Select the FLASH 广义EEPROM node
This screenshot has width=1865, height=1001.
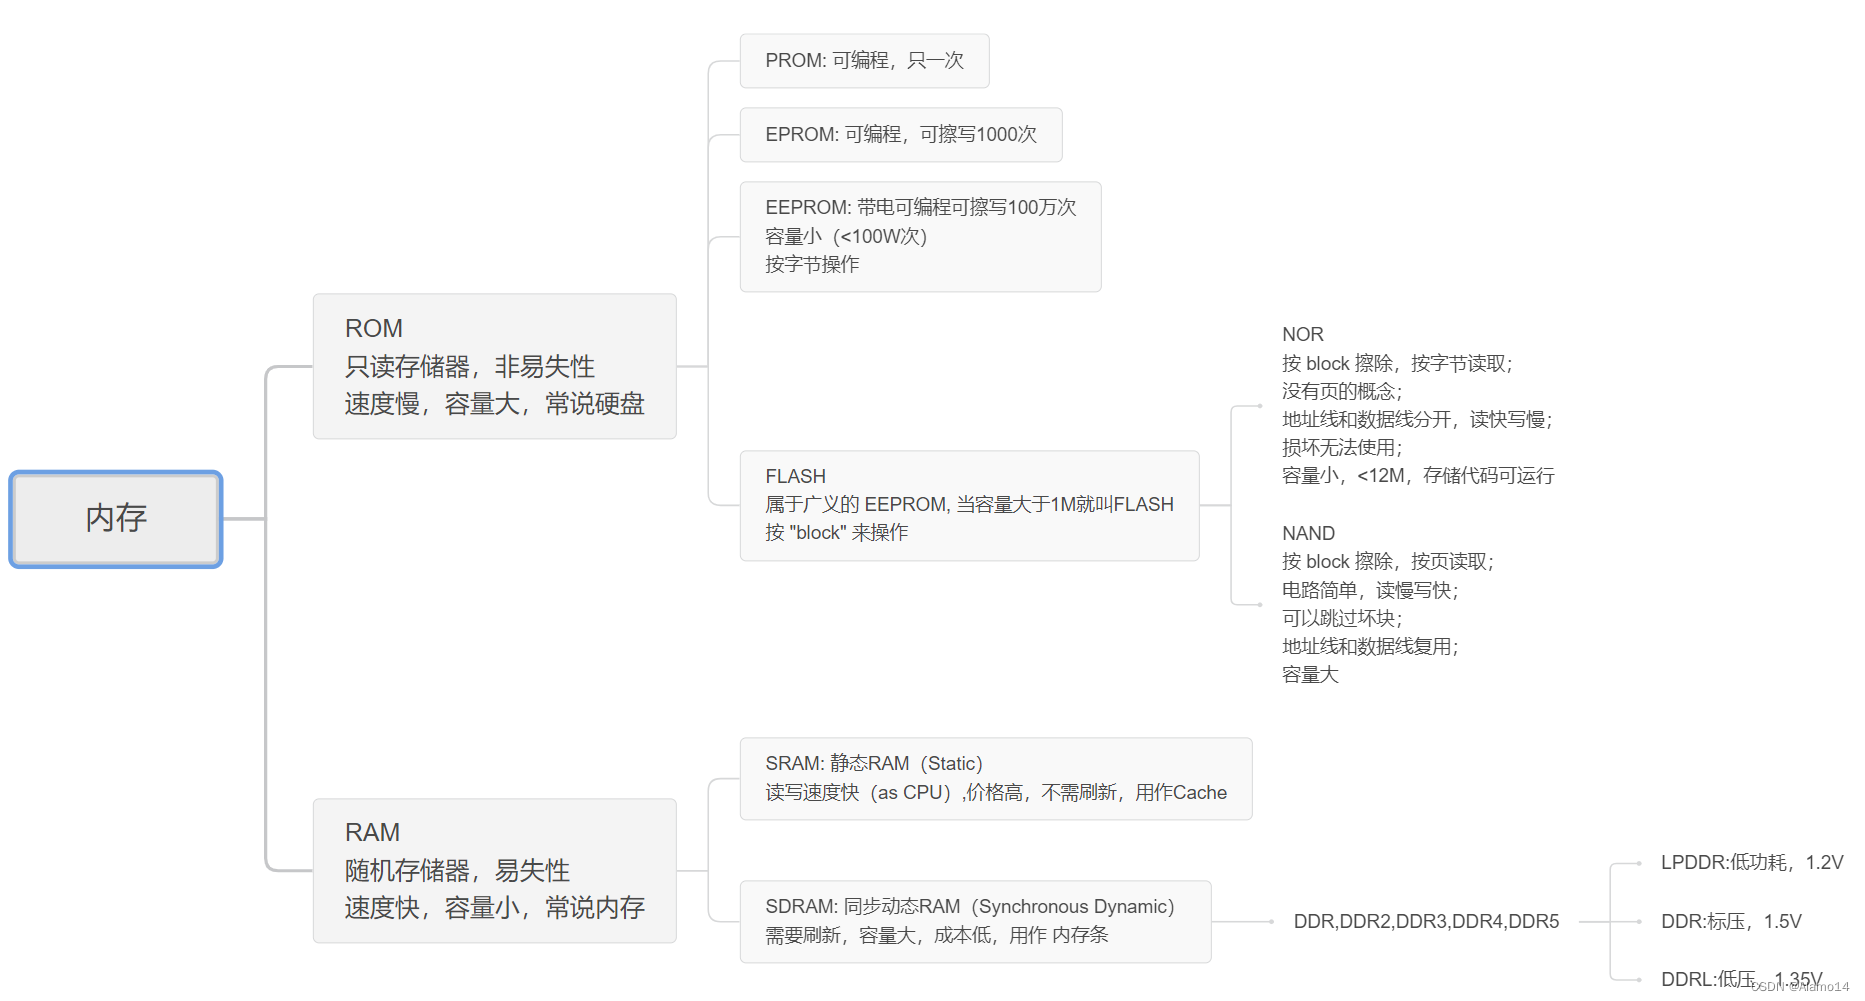point(968,504)
